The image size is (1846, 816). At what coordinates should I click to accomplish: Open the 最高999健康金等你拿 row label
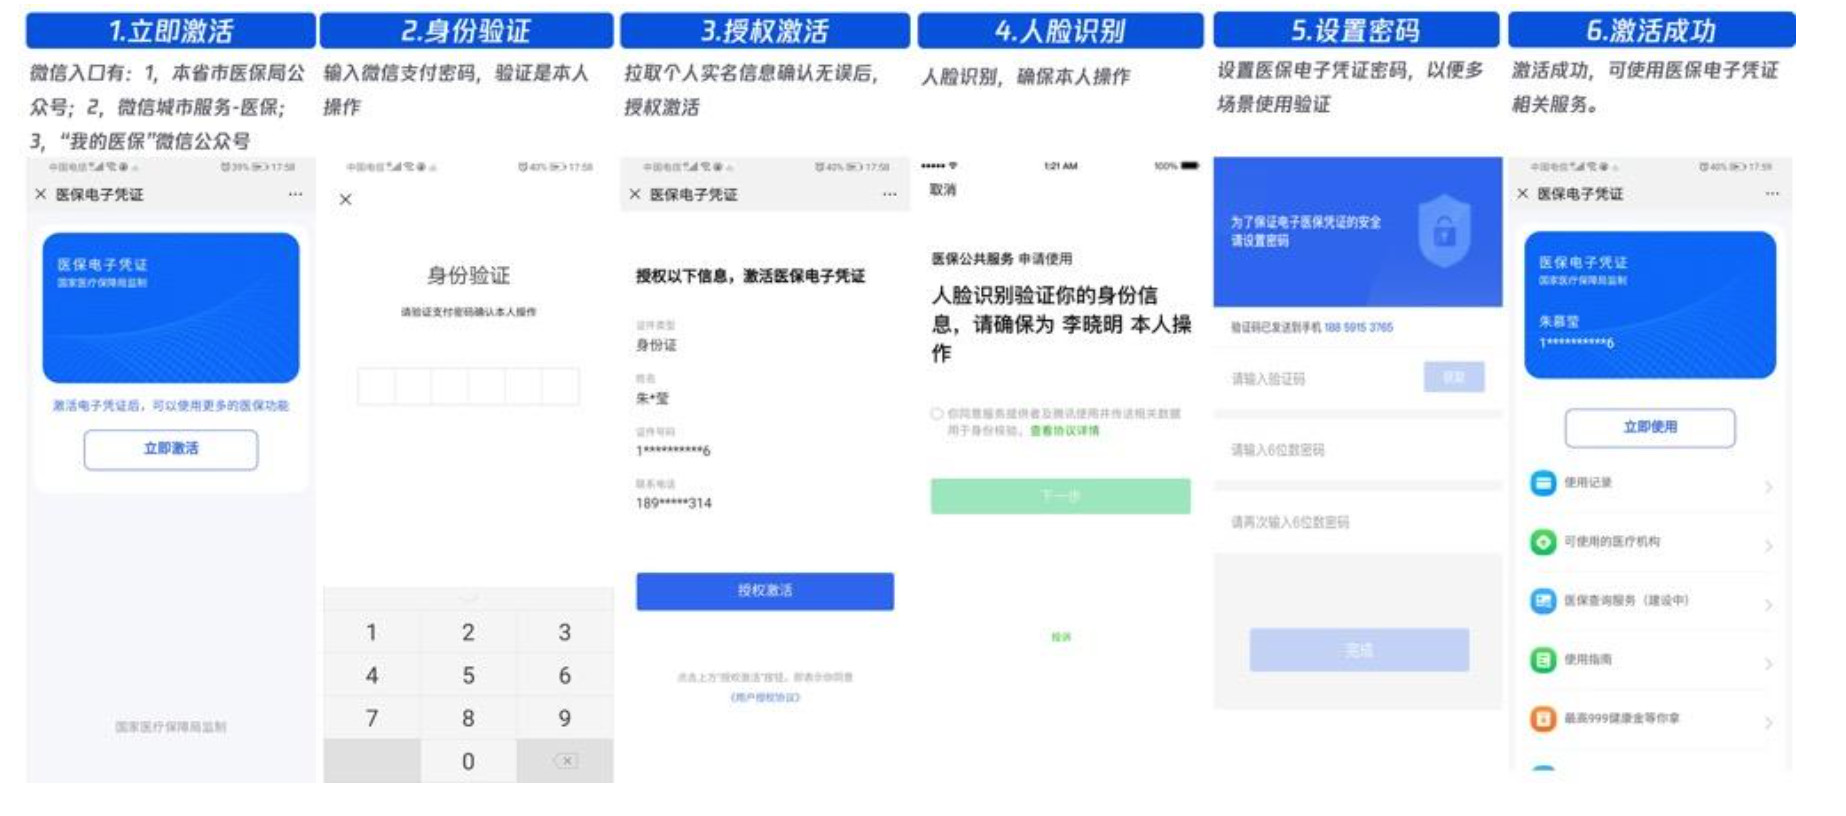coord(1622,718)
